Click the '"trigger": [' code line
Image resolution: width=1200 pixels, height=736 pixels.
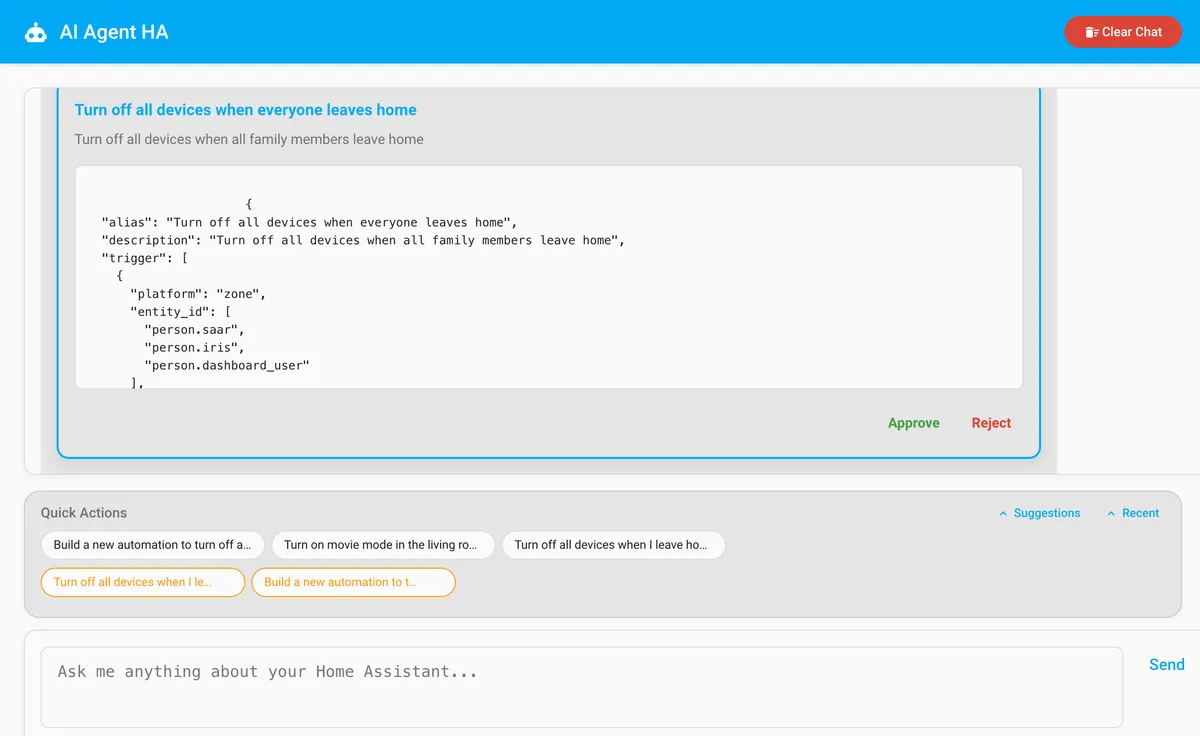tap(145, 258)
